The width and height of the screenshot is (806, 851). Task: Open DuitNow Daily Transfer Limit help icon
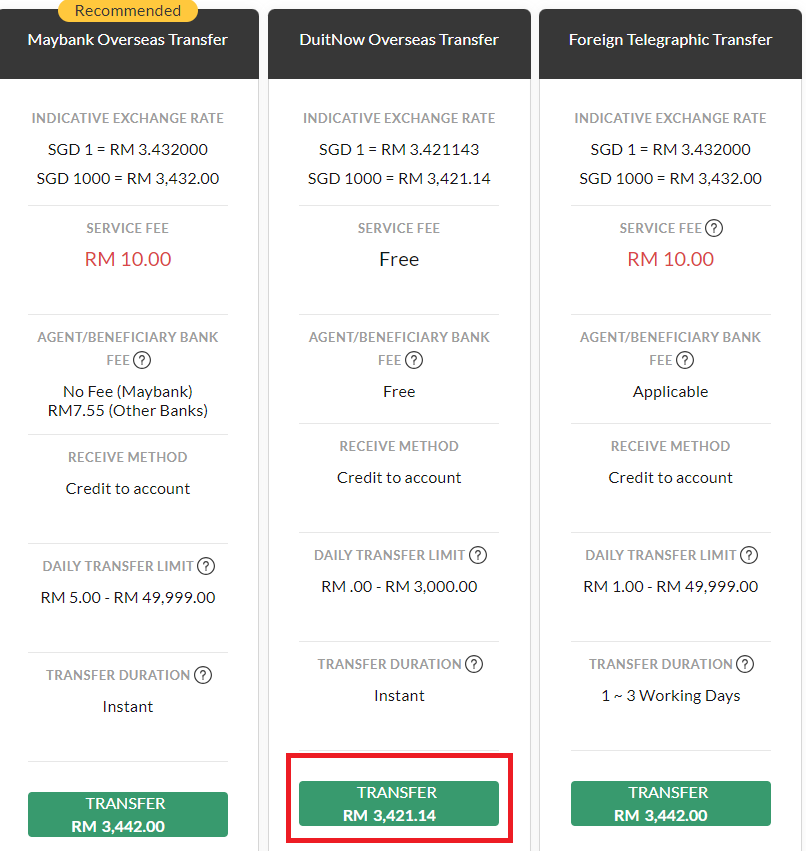tap(478, 555)
